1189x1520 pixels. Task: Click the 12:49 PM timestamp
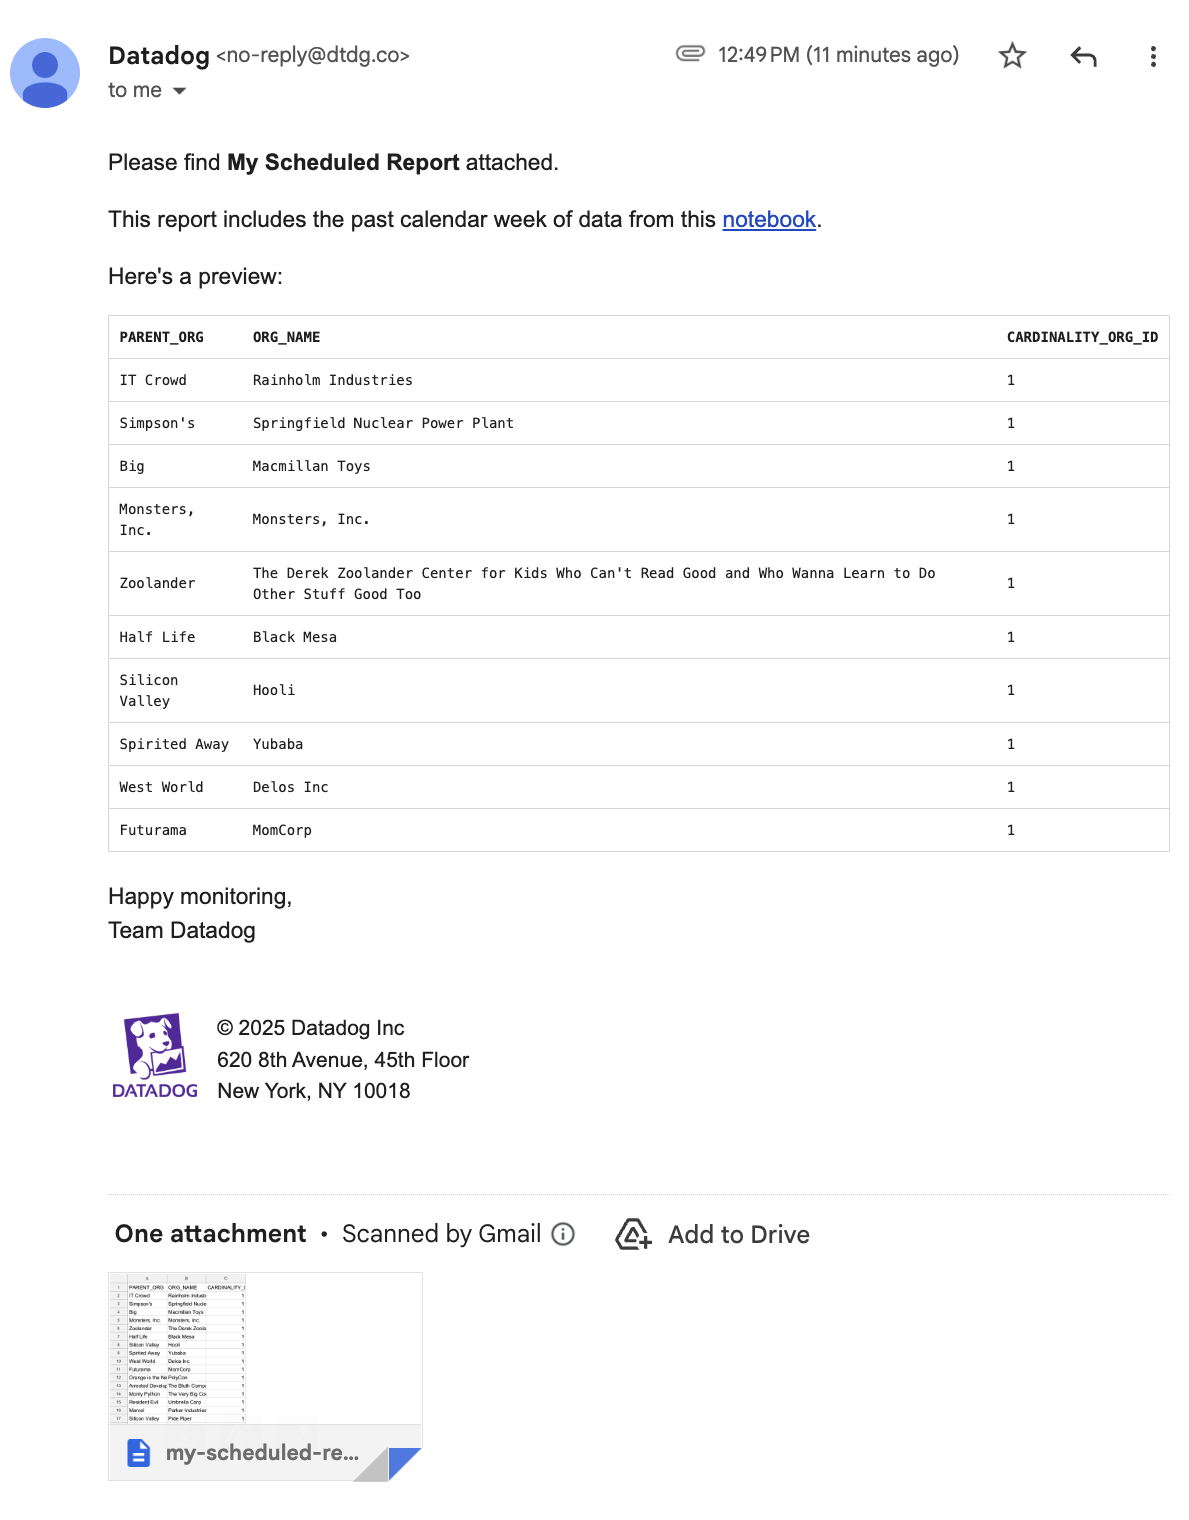click(838, 55)
